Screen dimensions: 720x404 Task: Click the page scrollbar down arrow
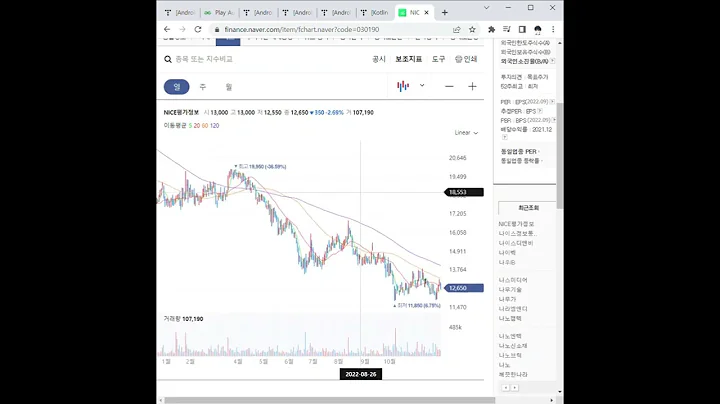click(560, 392)
